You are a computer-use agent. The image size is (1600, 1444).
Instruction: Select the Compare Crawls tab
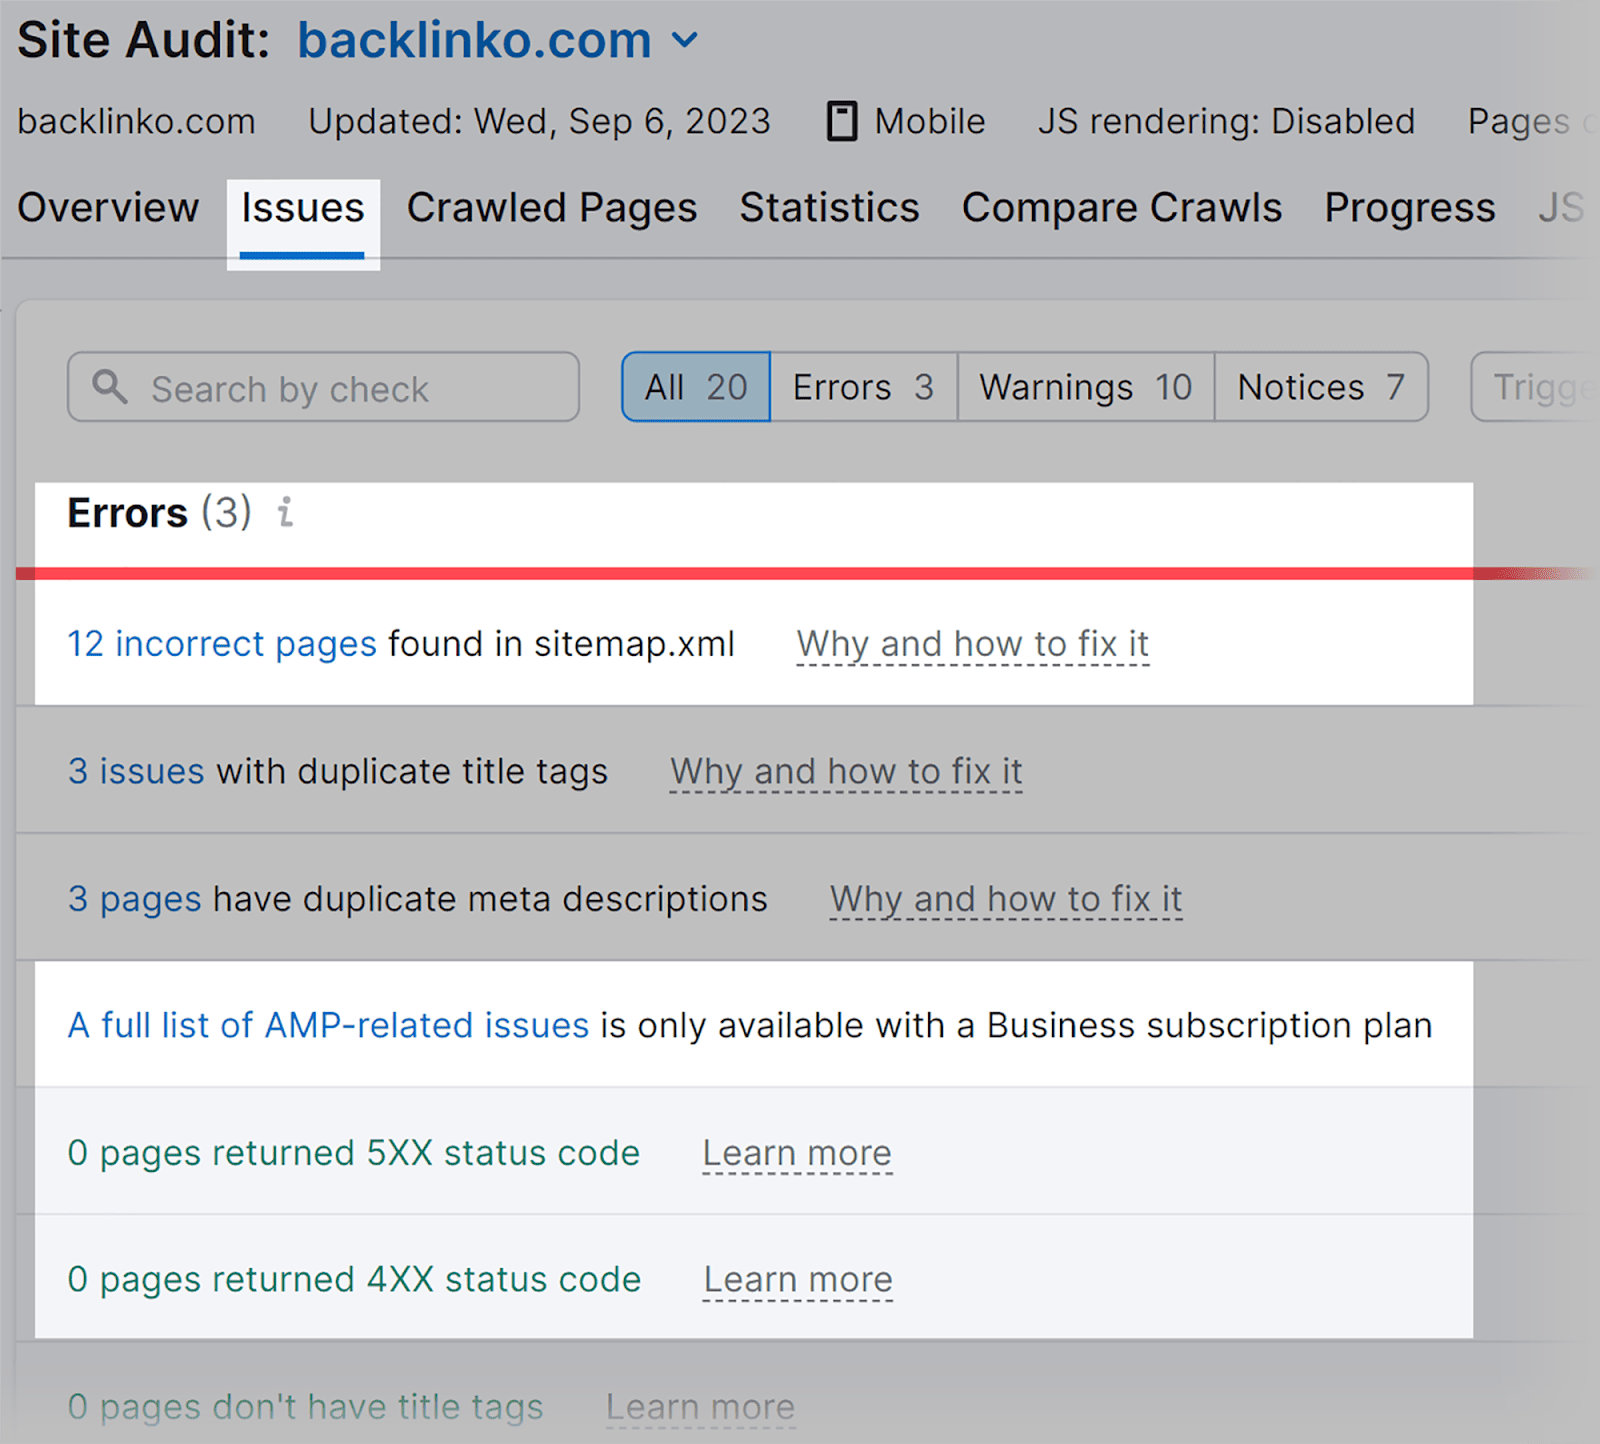pyautogui.click(x=1121, y=208)
